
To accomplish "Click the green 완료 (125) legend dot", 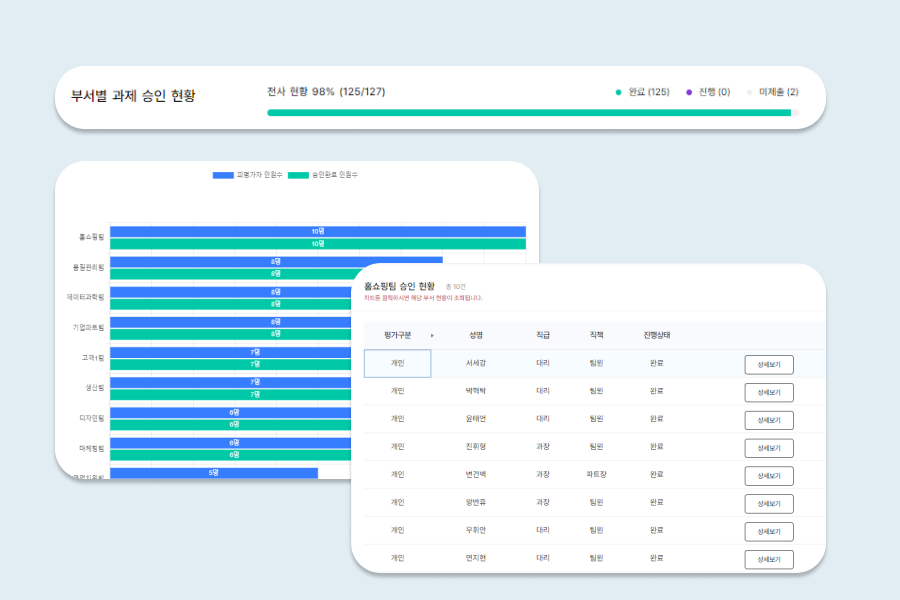I will coord(619,92).
